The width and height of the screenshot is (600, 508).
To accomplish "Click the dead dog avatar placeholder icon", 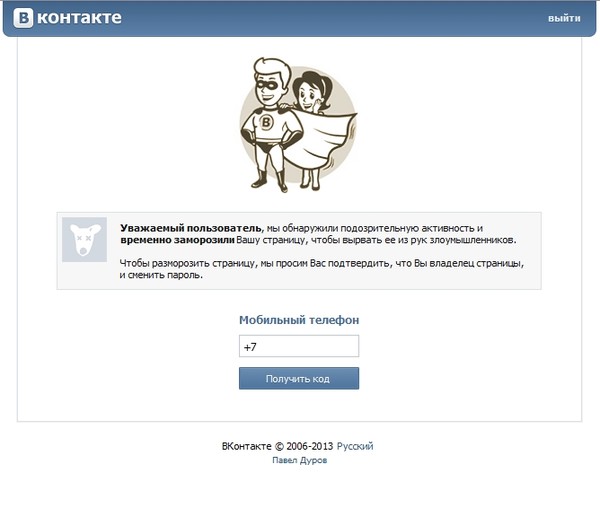I will (85, 239).
